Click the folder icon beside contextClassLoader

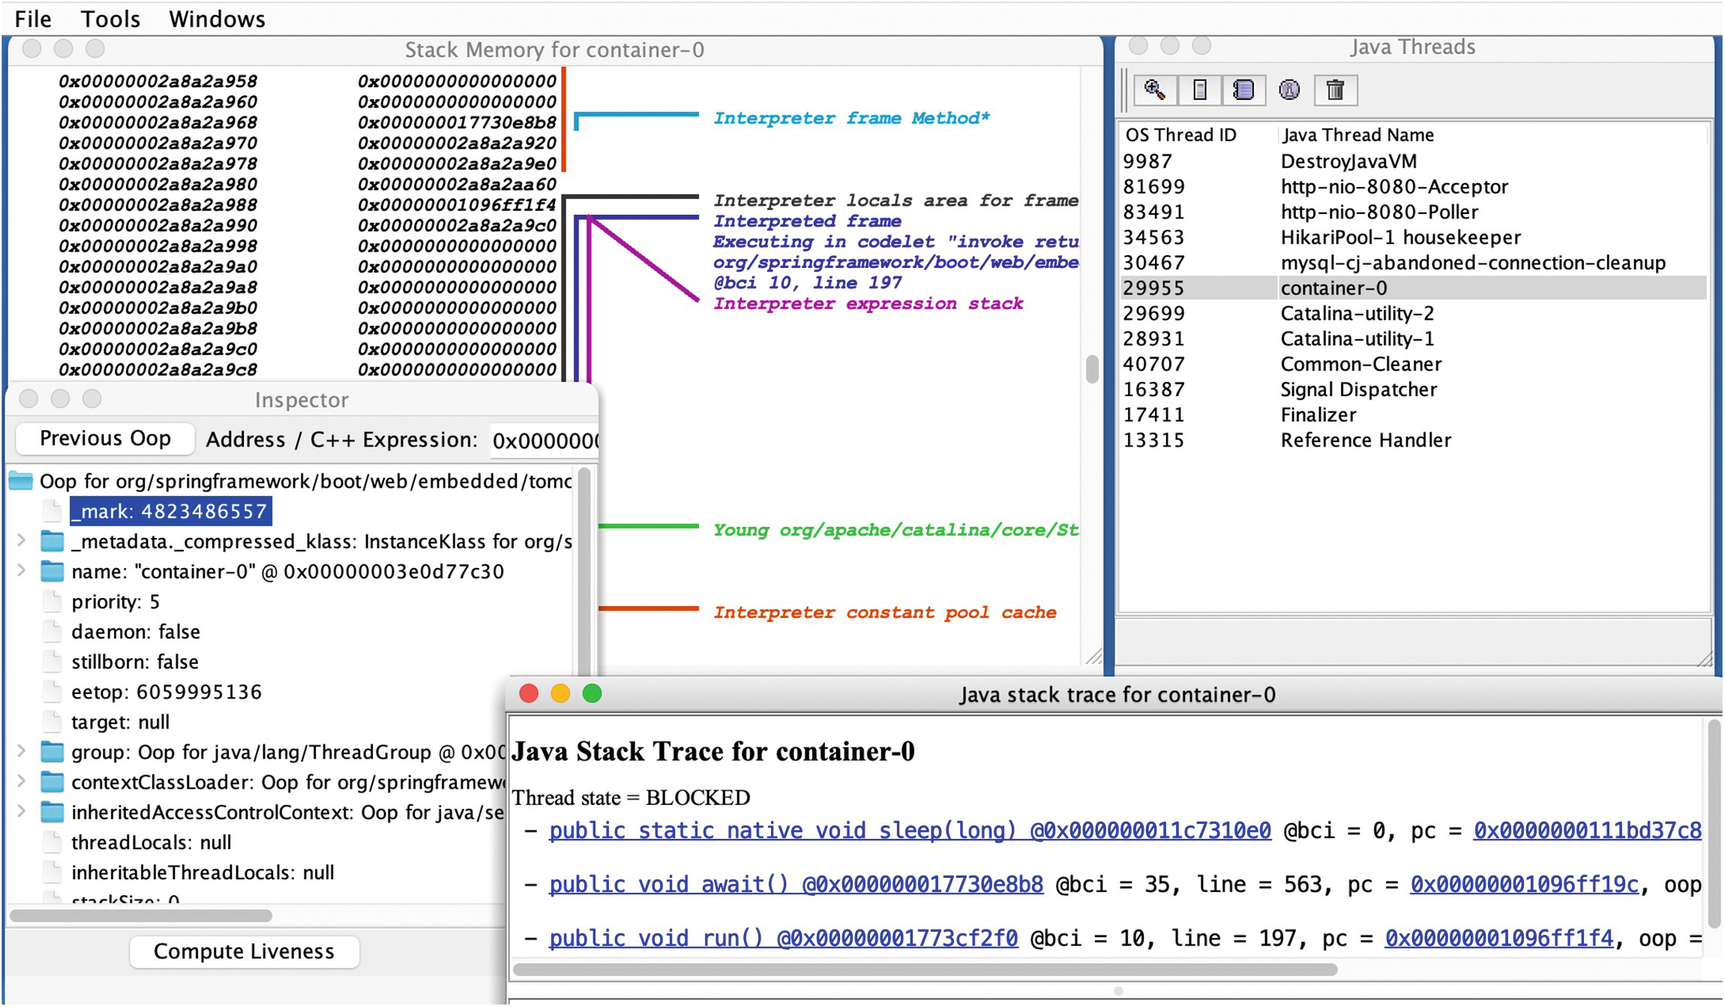(x=52, y=782)
